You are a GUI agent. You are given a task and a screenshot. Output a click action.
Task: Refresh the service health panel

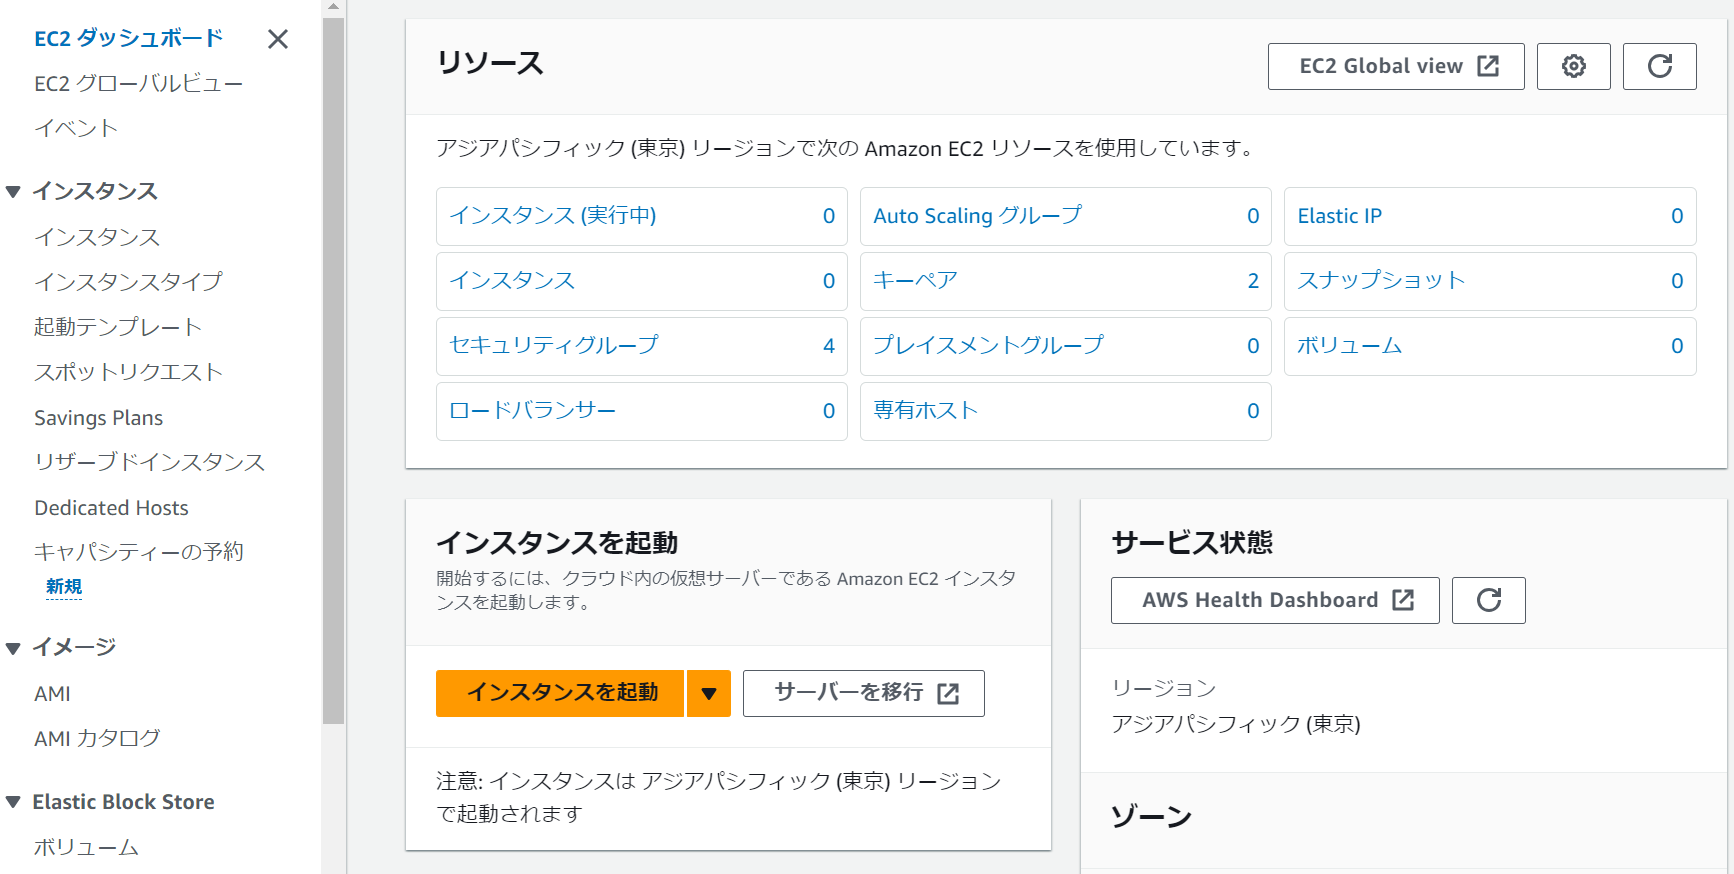click(1488, 600)
